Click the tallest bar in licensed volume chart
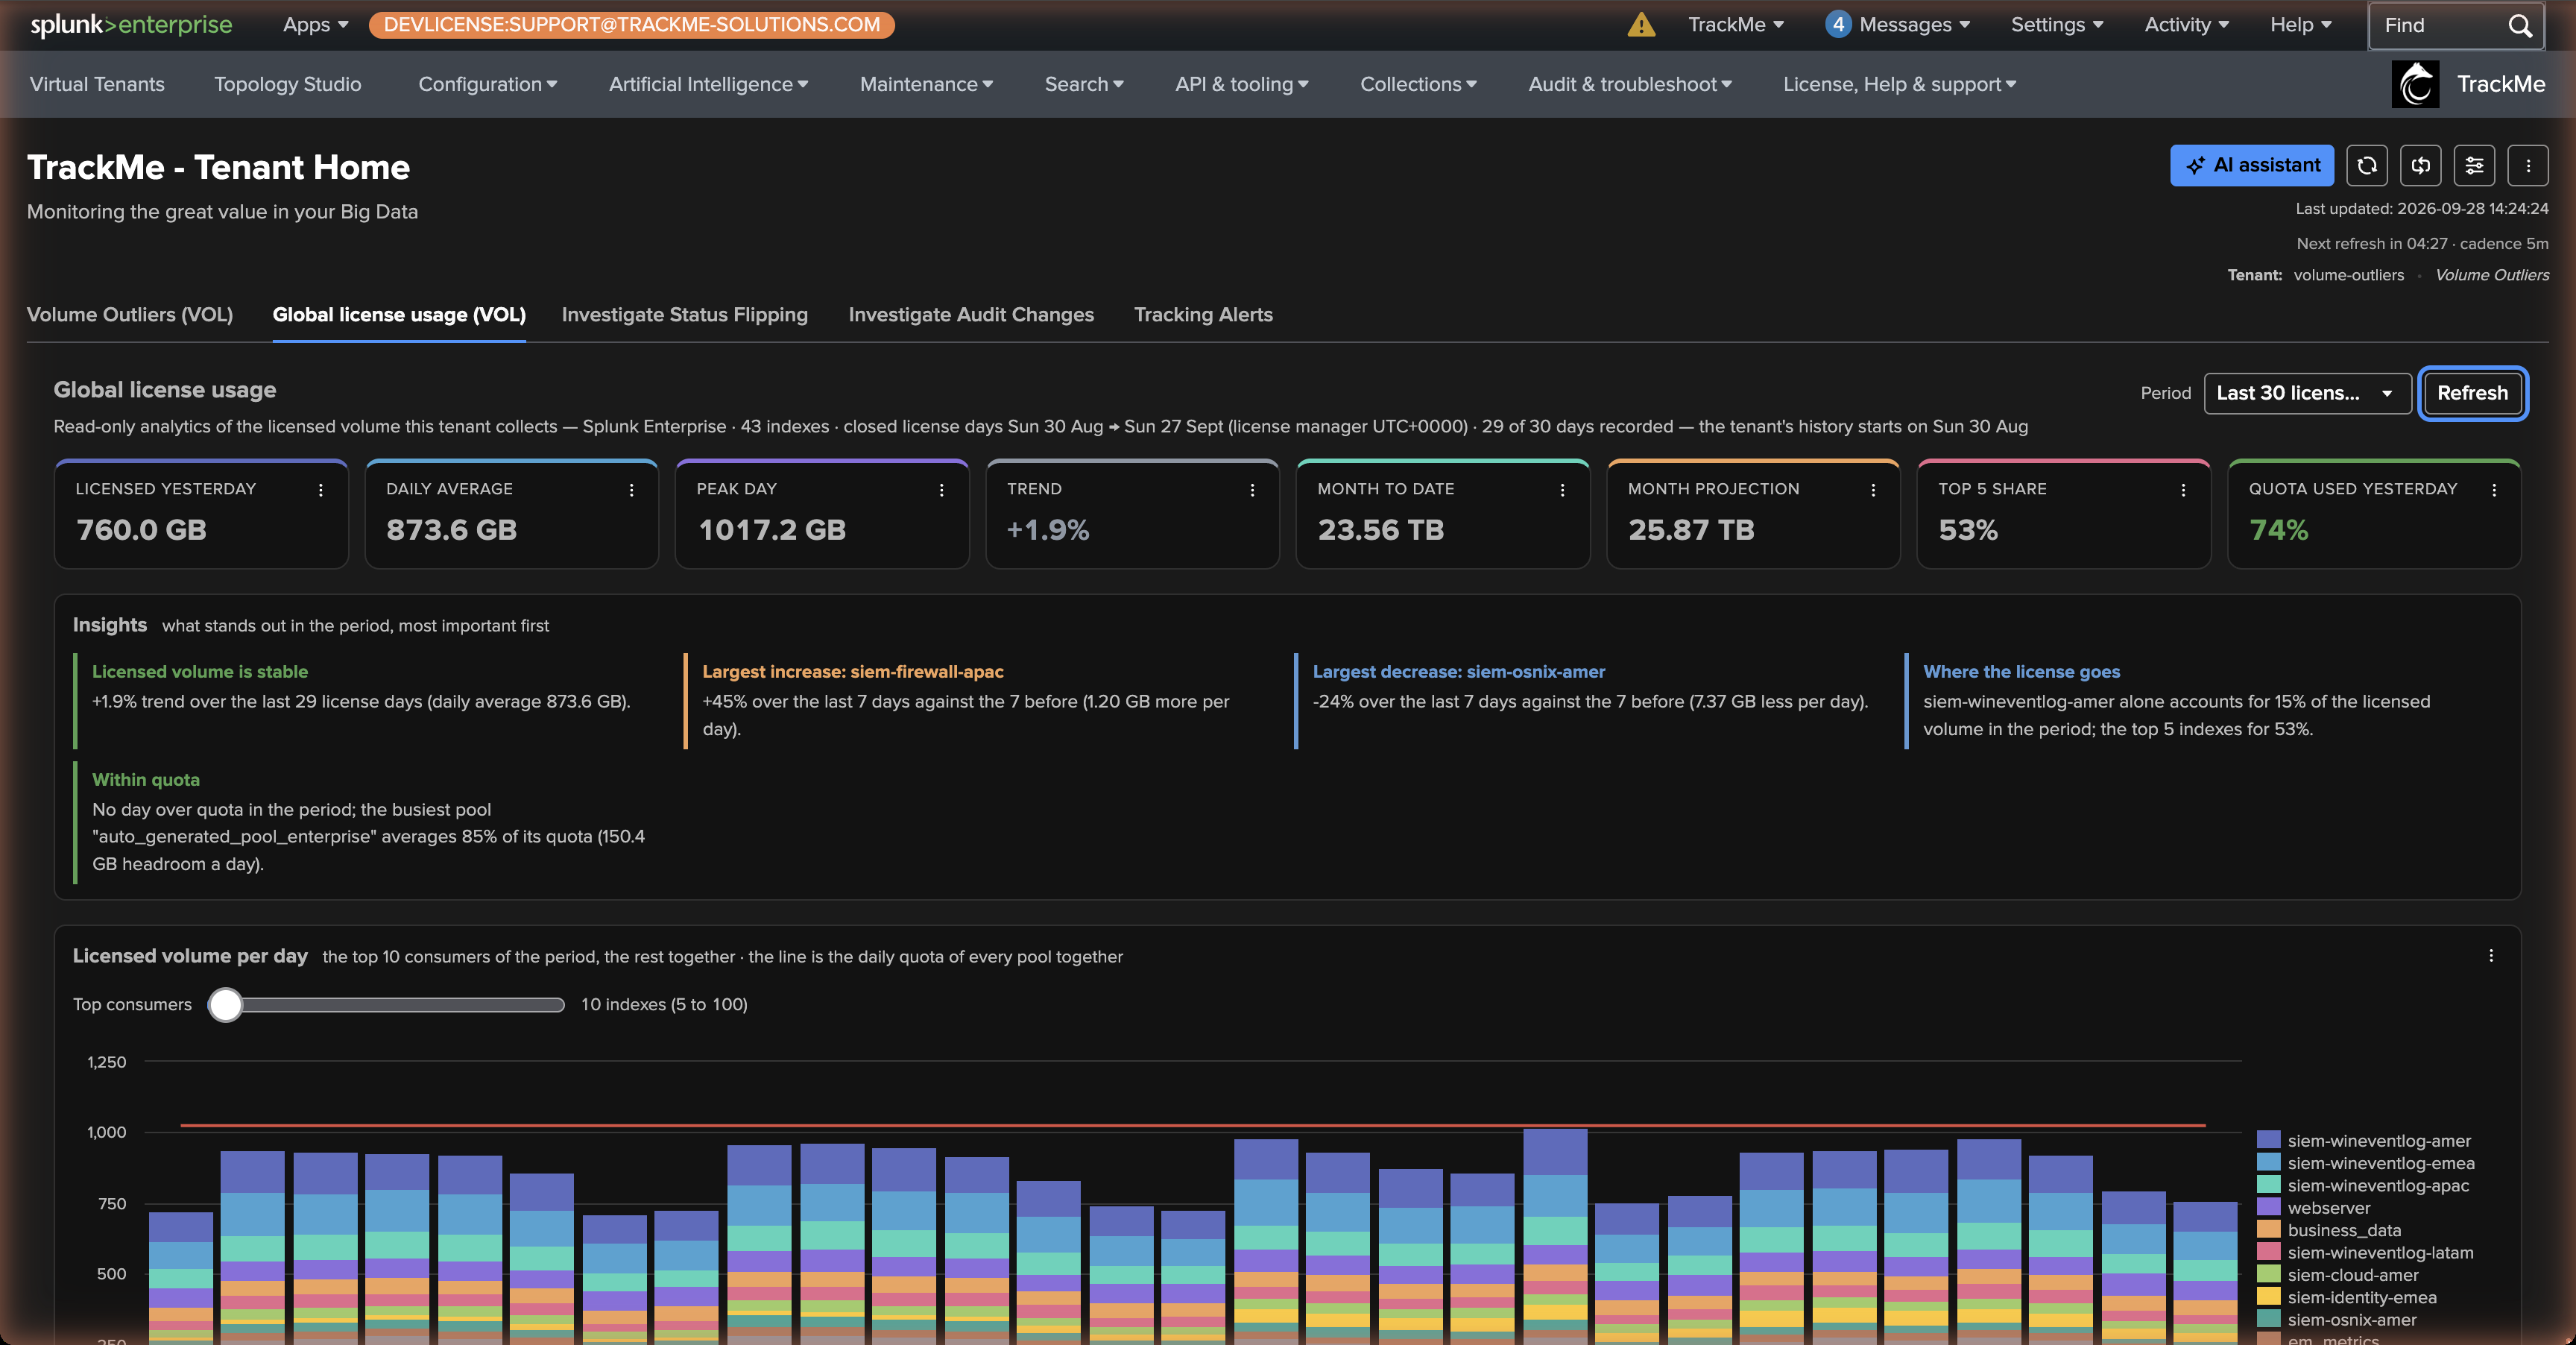The width and height of the screenshot is (2576, 1345). click(1555, 1236)
